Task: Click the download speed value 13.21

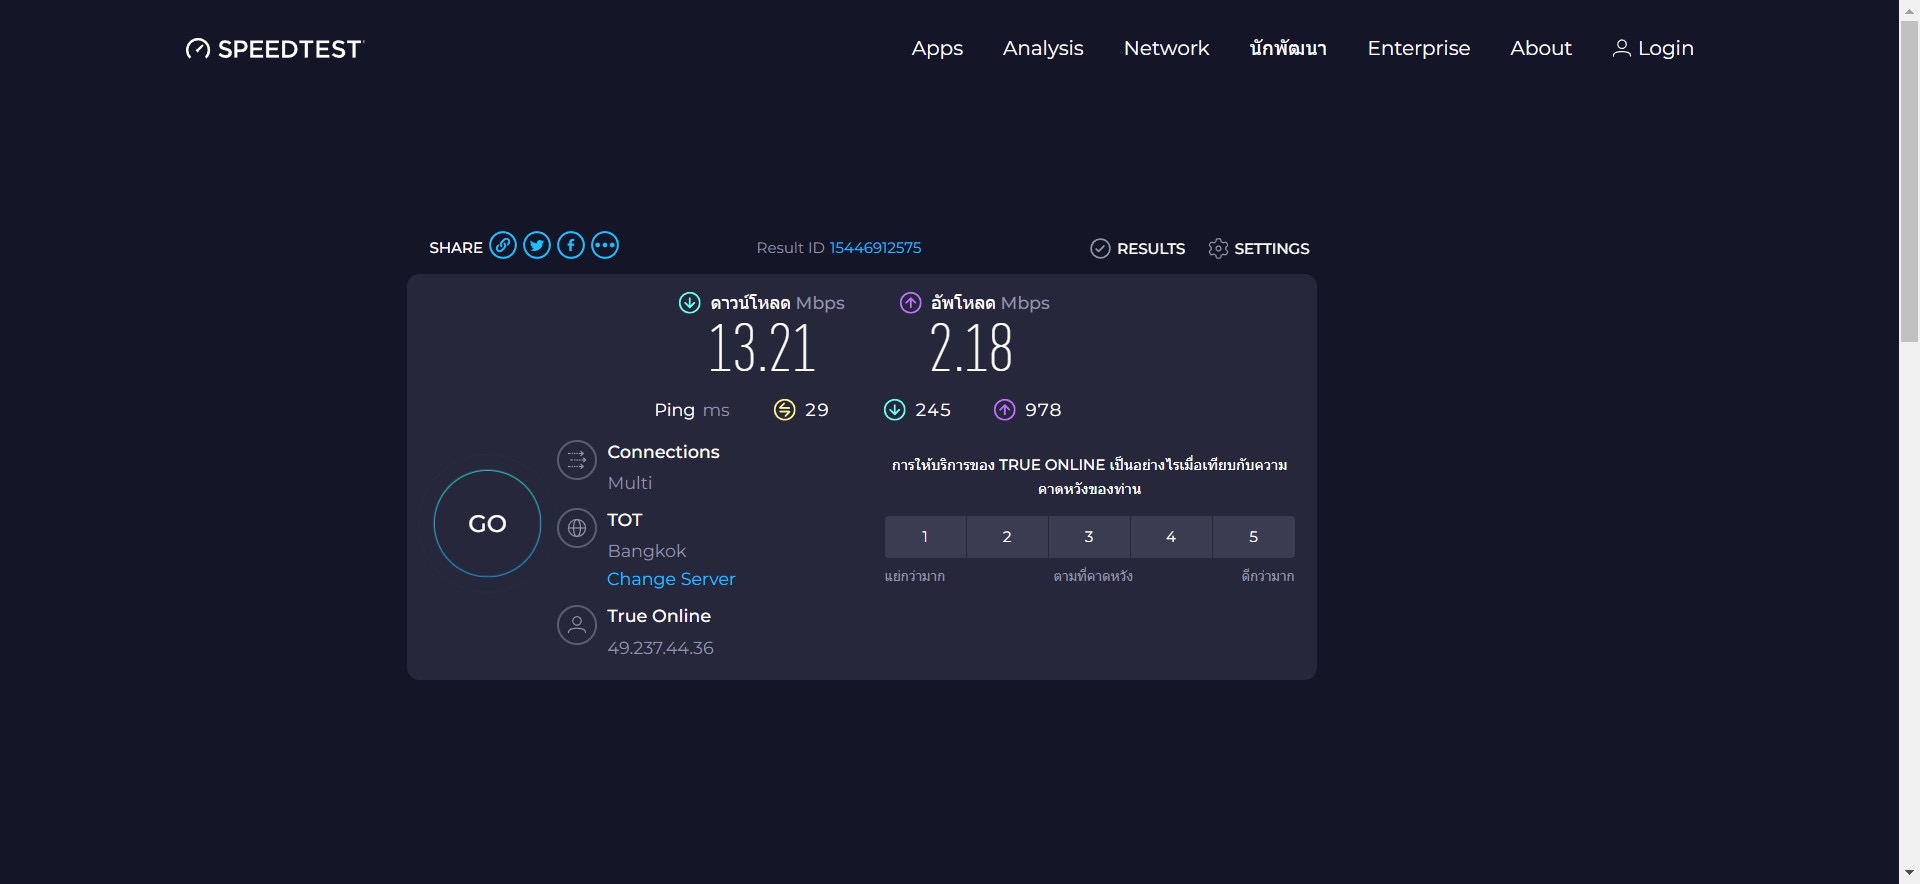Action: tap(762, 349)
